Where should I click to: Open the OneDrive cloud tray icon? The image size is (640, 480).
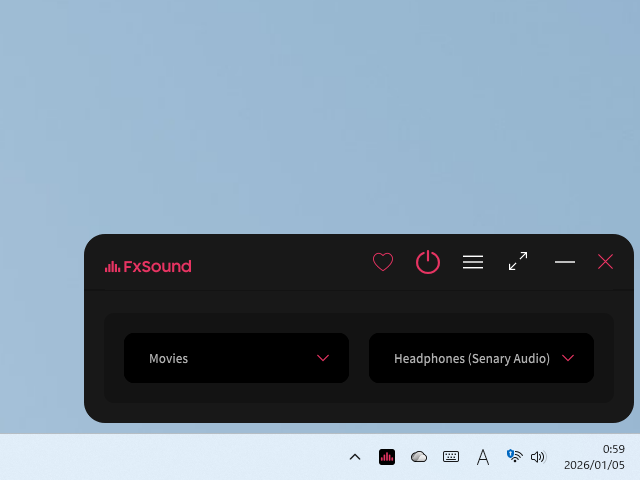click(x=419, y=457)
